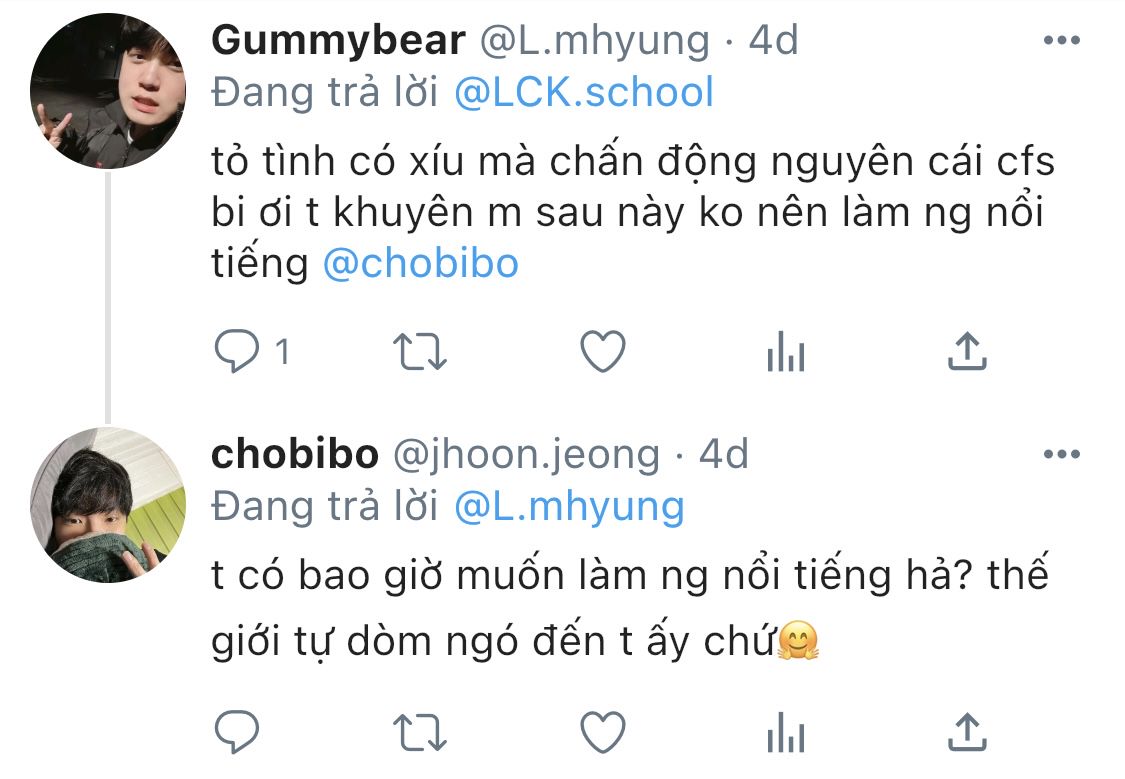This screenshot has width=1125, height=779.
Task: Open the @jhoon.jeong handle
Action: pos(526,455)
